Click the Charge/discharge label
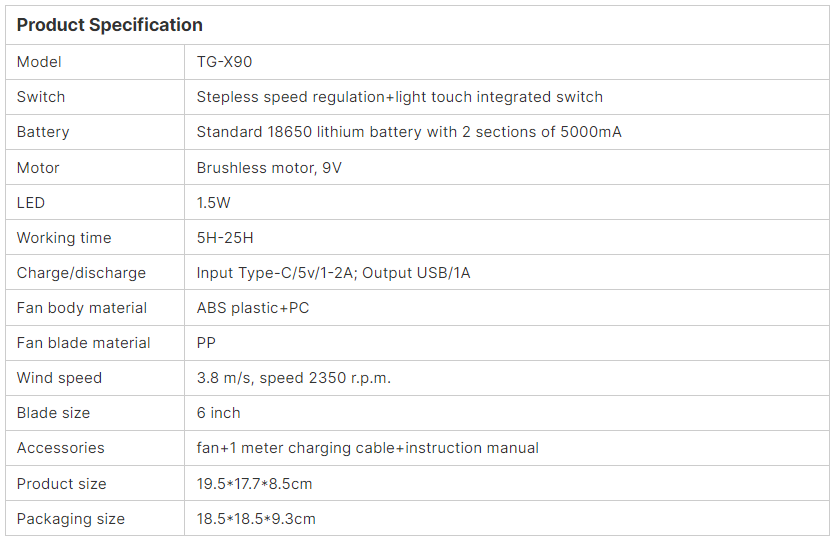The width and height of the screenshot is (839, 543). pyautogui.click(x=81, y=273)
